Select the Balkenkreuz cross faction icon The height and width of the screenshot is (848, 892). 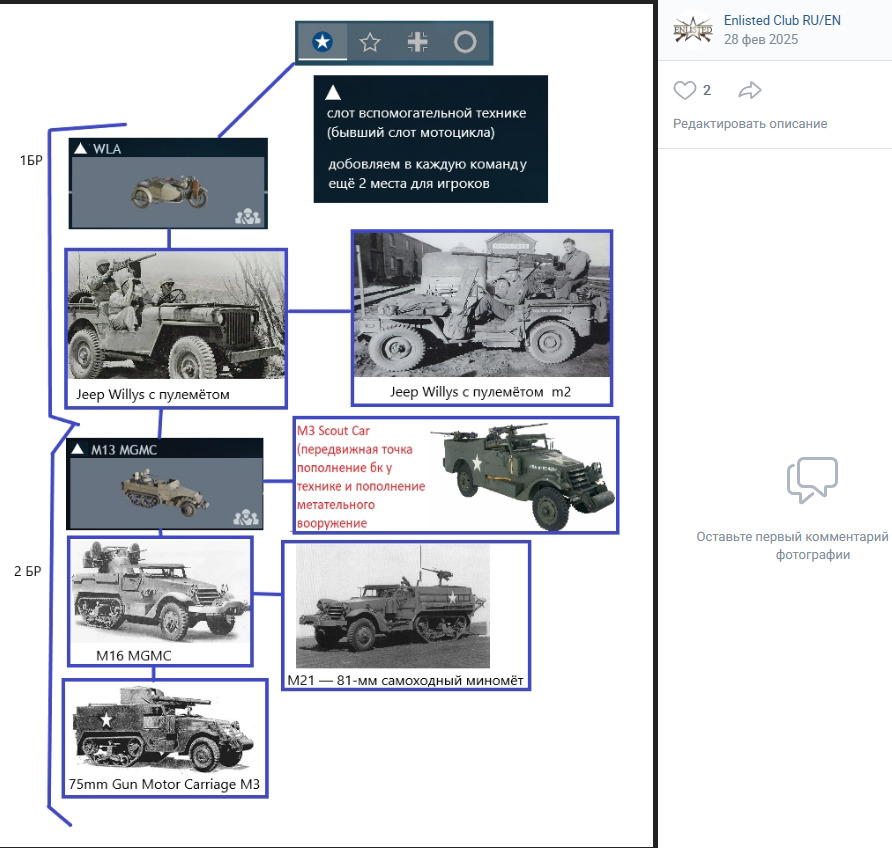pyautogui.click(x=418, y=42)
